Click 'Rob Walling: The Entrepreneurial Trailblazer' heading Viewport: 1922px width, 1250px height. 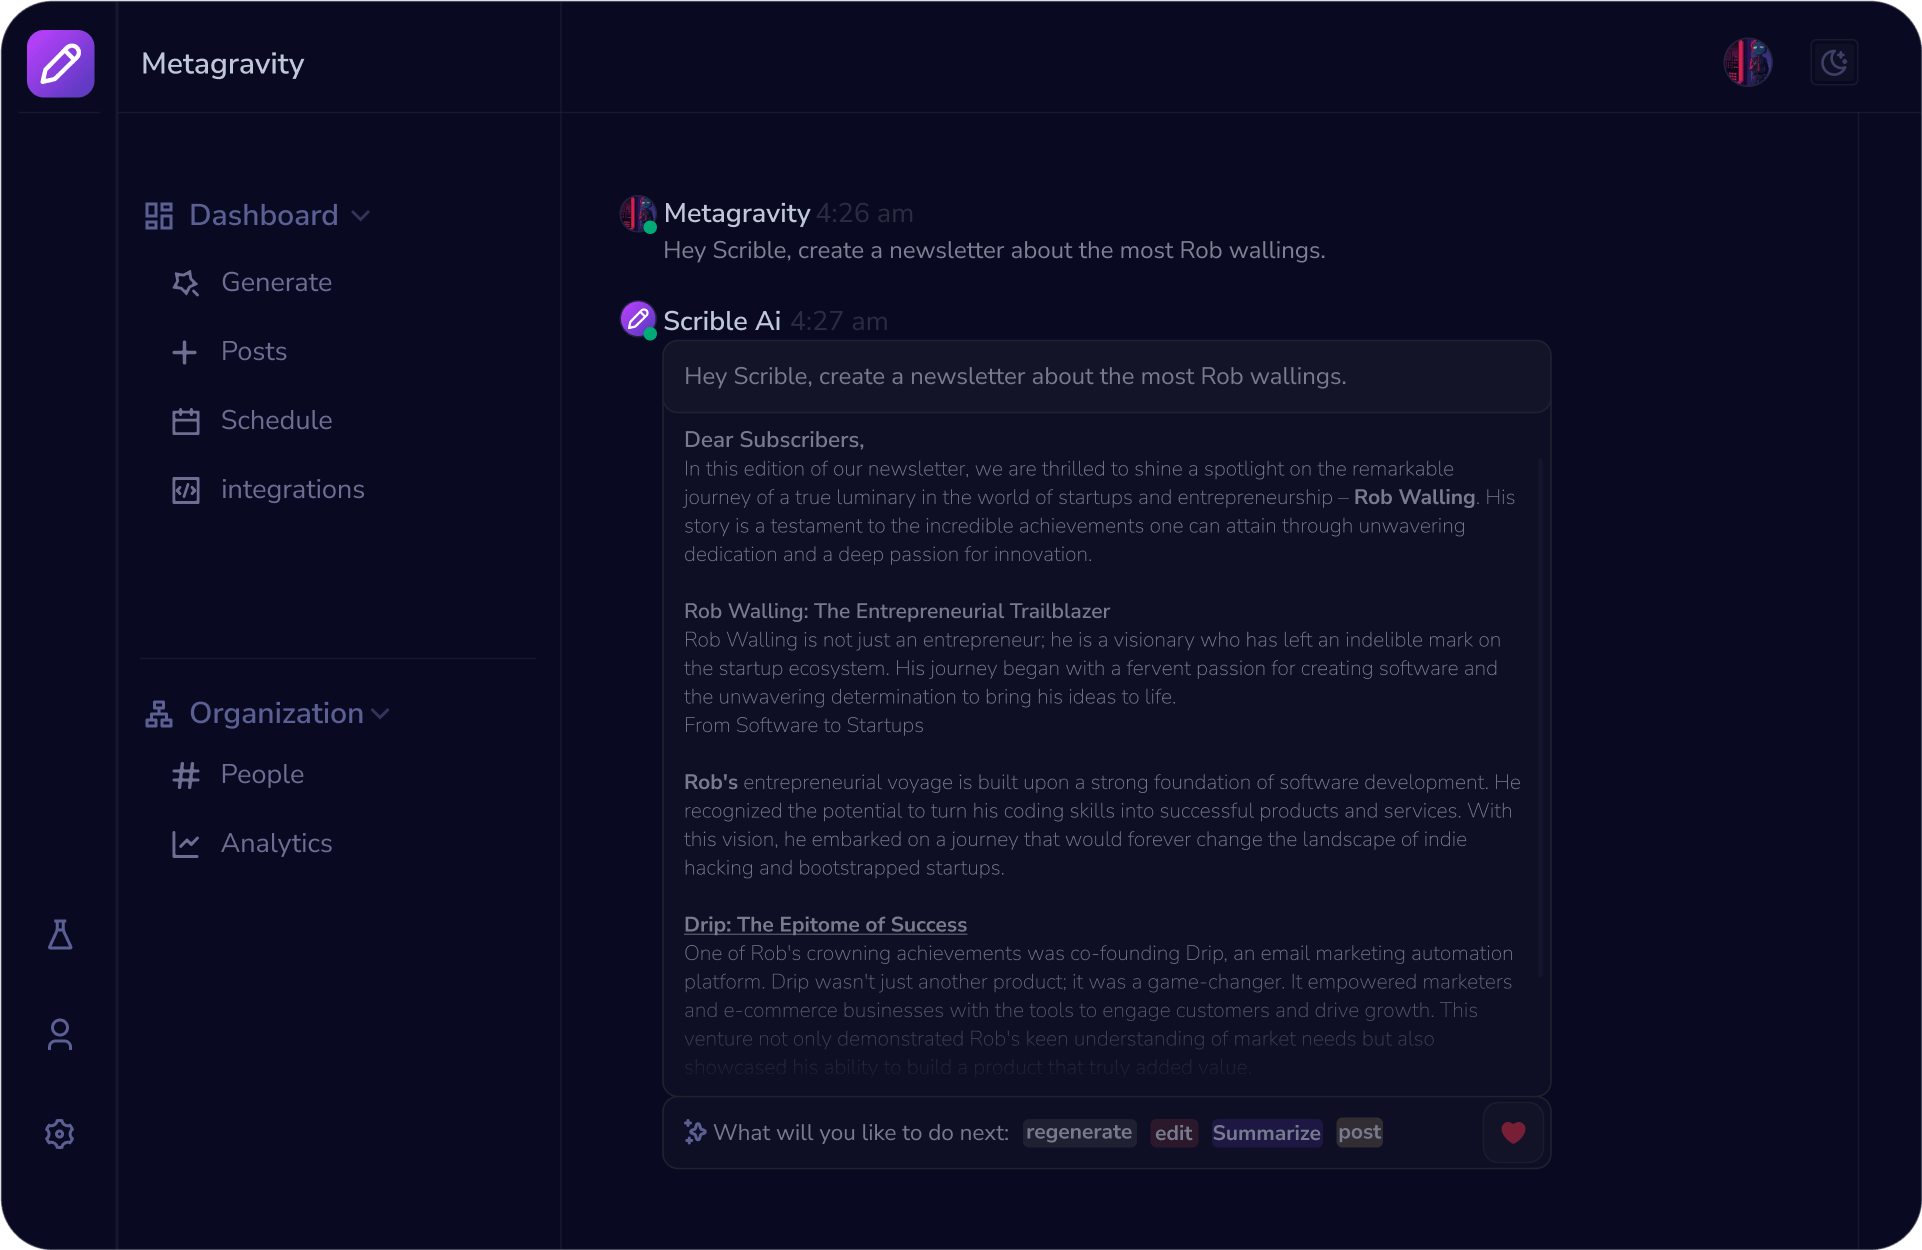pyautogui.click(x=897, y=611)
